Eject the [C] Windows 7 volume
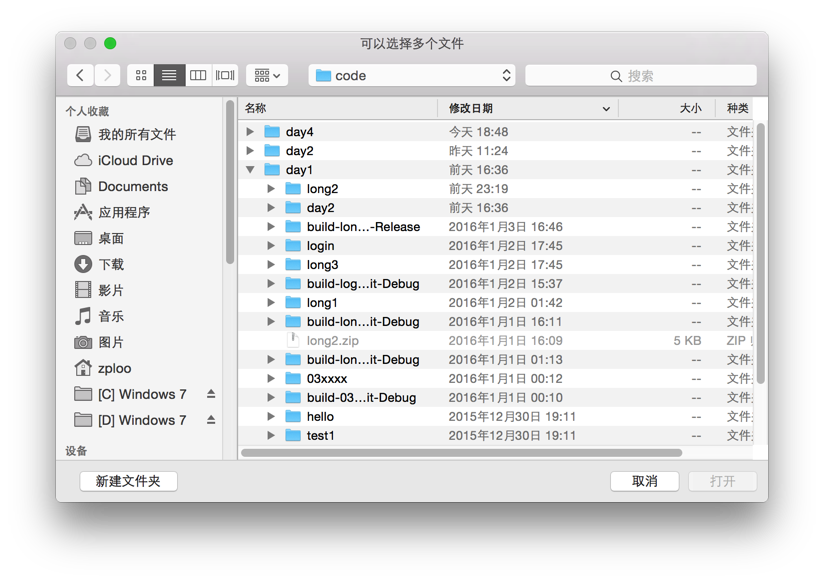 (211, 394)
